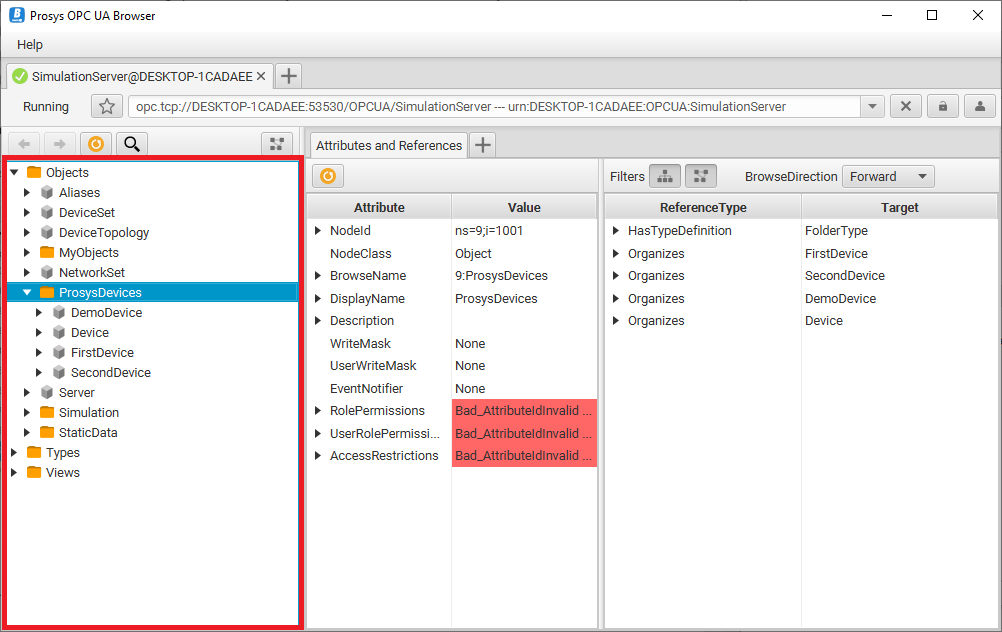Refresh the attributes panel
The height and width of the screenshot is (632, 1002).
point(328,176)
